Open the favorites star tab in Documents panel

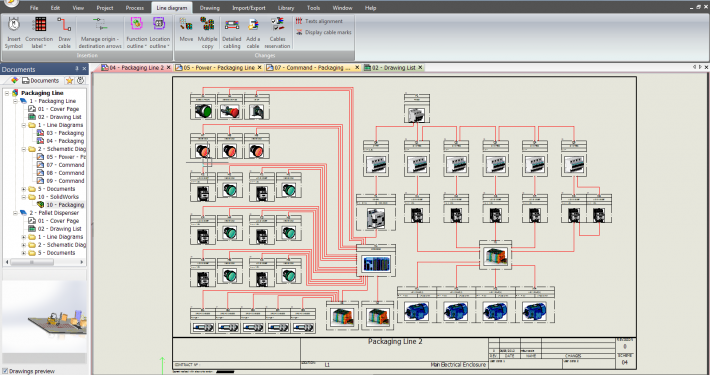(x=69, y=80)
